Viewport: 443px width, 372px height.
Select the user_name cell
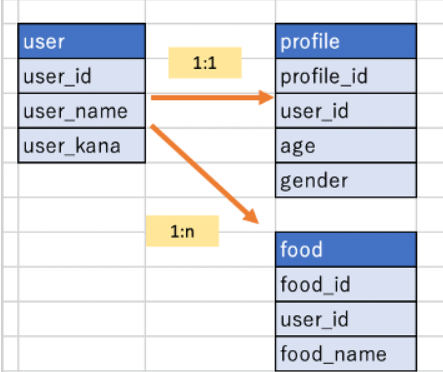pos(82,111)
